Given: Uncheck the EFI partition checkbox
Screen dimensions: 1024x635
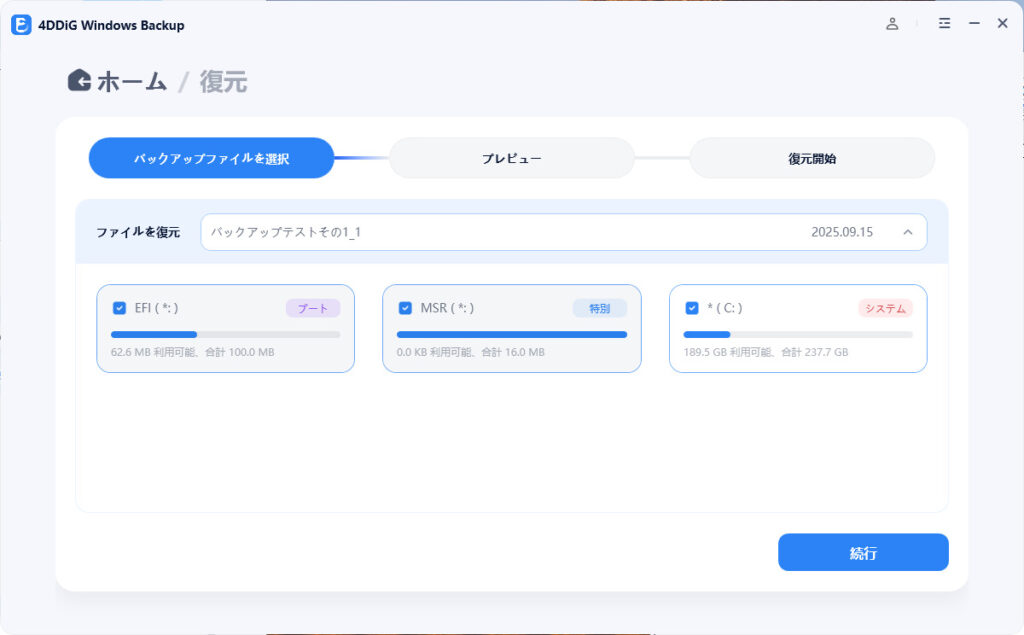Looking at the screenshot, I should pyautogui.click(x=119, y=308).
